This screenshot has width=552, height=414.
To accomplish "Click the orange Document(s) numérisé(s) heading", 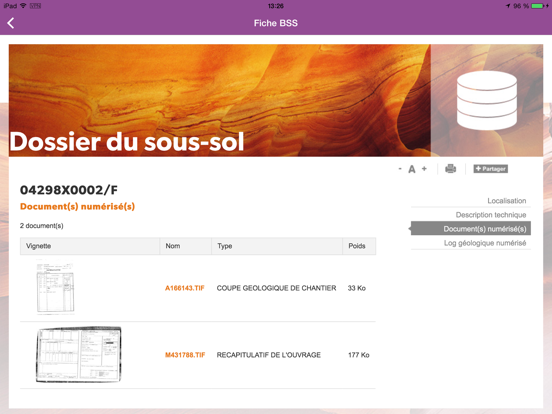I will click(77, 206).
